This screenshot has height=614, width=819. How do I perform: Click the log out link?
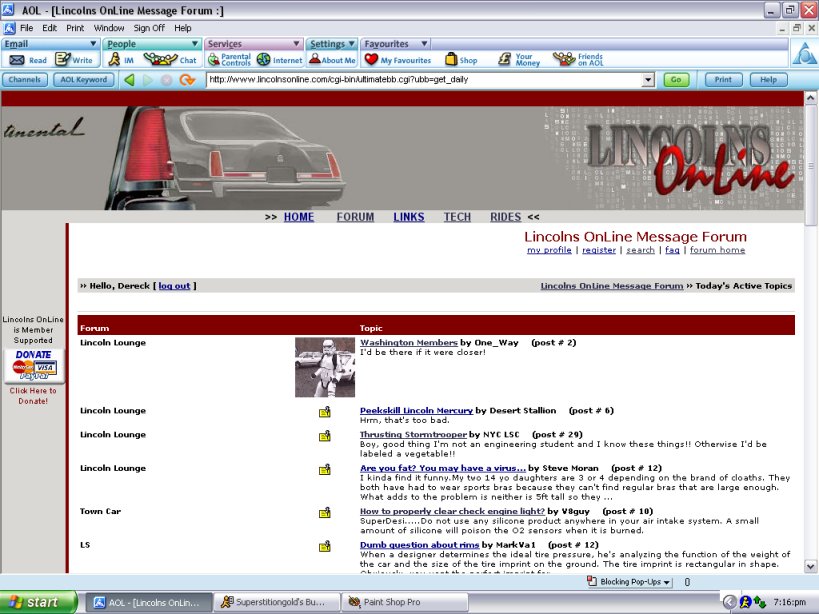coord(174,286)
